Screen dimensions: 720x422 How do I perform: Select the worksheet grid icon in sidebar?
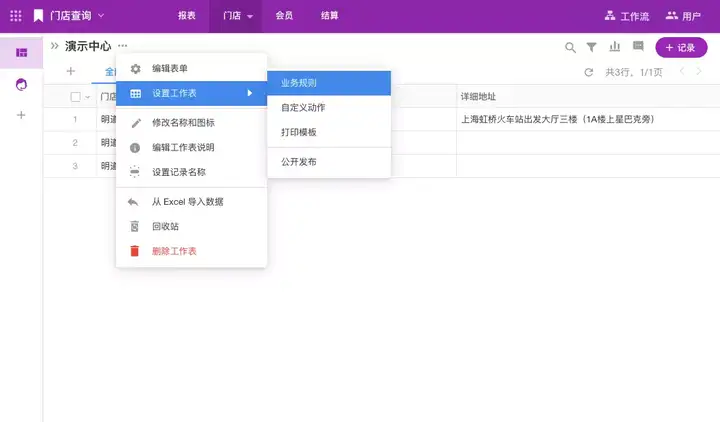[x=22, y=53]
